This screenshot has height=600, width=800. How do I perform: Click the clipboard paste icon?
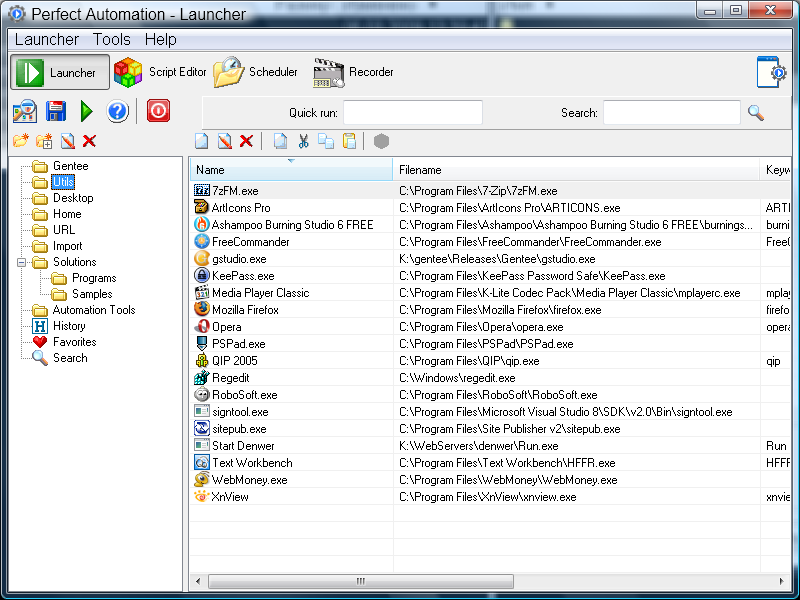tap(349, 141)
